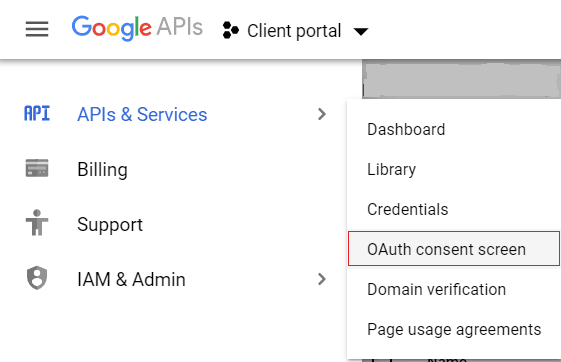Click the Support person icon
Screen dimensions: 561x362
tap(37, 223)
